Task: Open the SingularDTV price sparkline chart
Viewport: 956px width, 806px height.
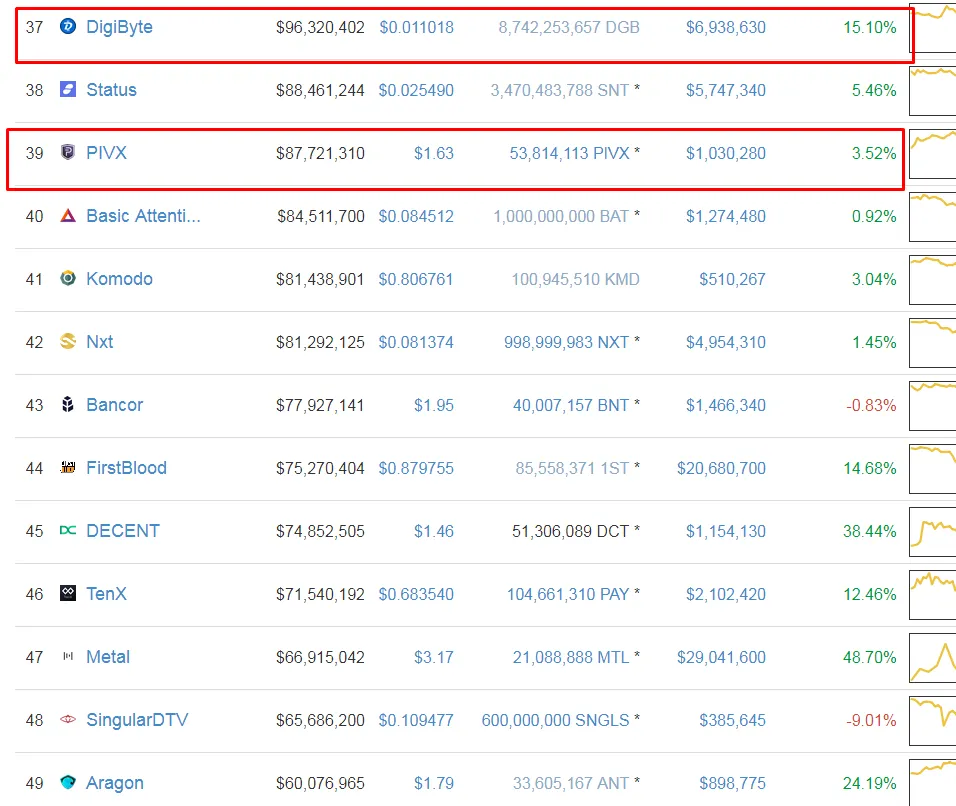Action: click(x=933, y=720)
